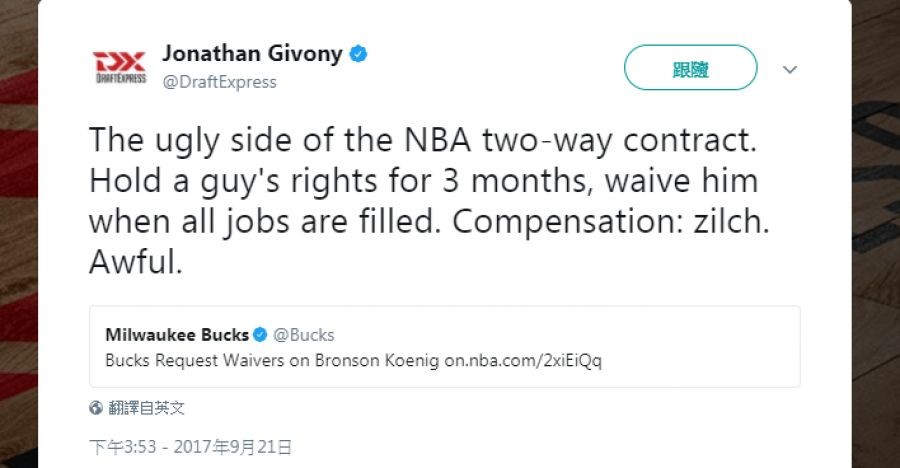Screen dimensions: 900x468
Task: Click the @DraftExpress handle
Action: [219, 82]
